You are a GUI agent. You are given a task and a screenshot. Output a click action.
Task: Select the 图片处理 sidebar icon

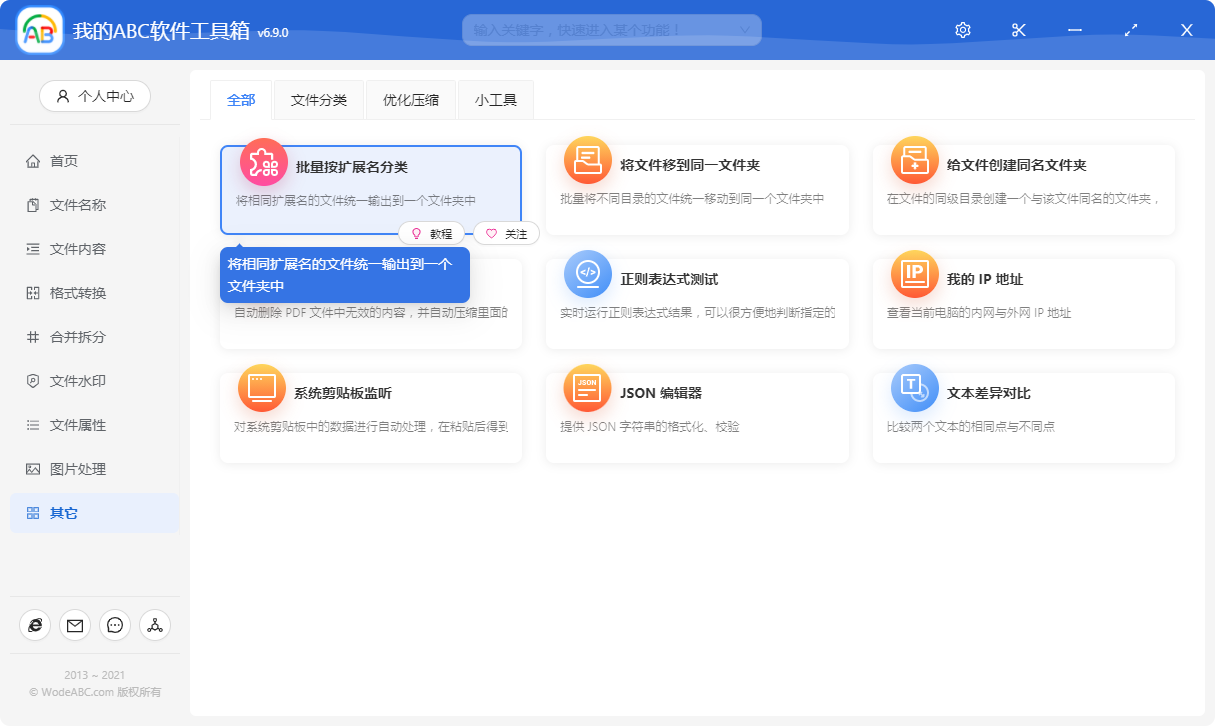point(35,468)
